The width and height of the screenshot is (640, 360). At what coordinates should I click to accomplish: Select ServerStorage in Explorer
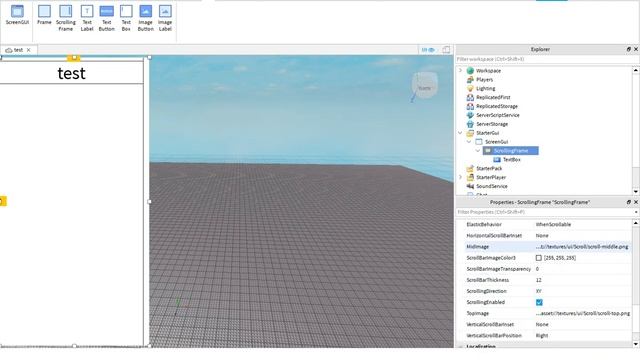point(492,124)
